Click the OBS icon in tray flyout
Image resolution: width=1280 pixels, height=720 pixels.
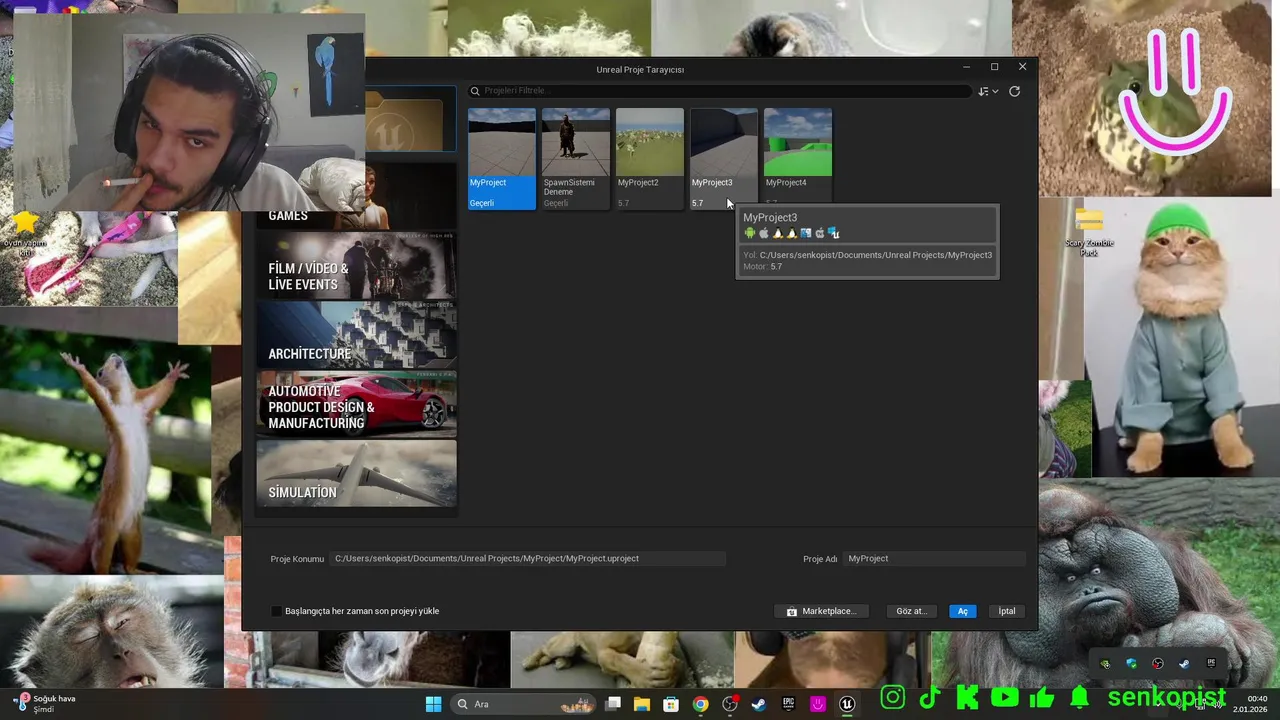[1158, 664]
